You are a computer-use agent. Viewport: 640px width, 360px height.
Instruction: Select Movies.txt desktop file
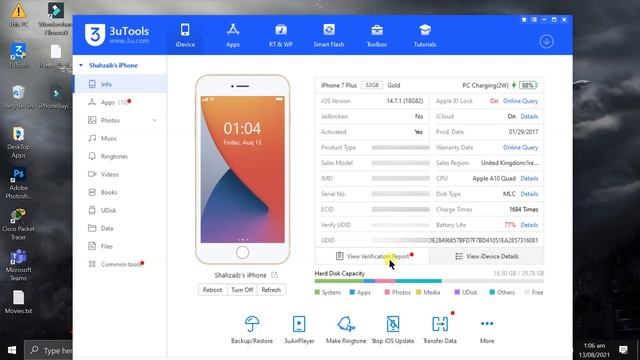pos(18,302)
